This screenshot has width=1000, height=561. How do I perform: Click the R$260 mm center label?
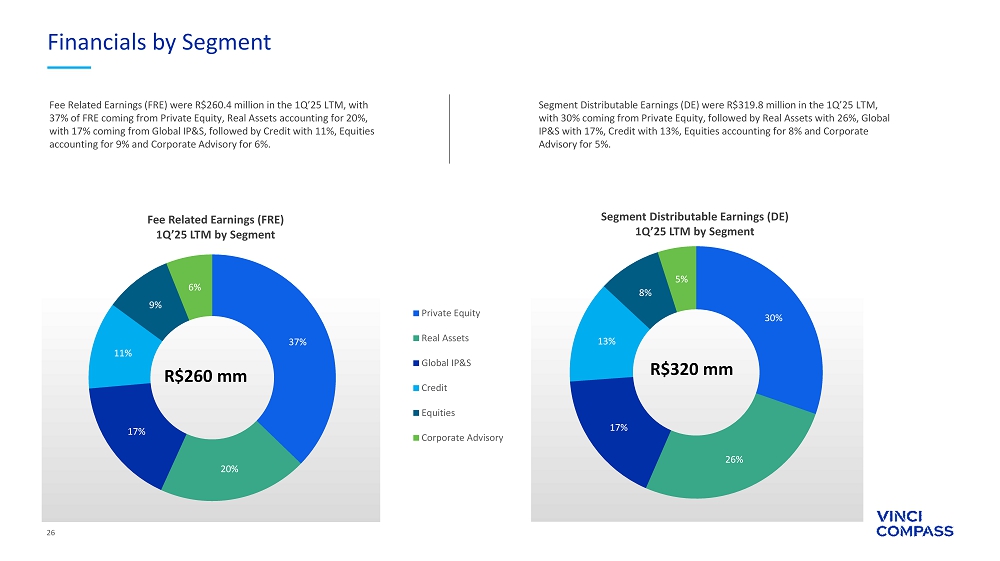point(205,376)
